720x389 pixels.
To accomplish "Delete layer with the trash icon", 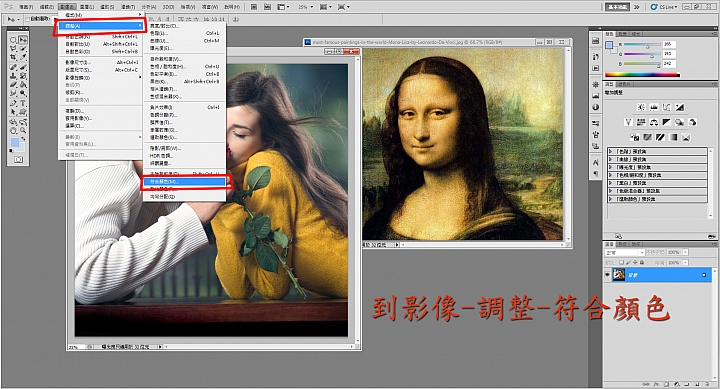I will pos(707,384).
